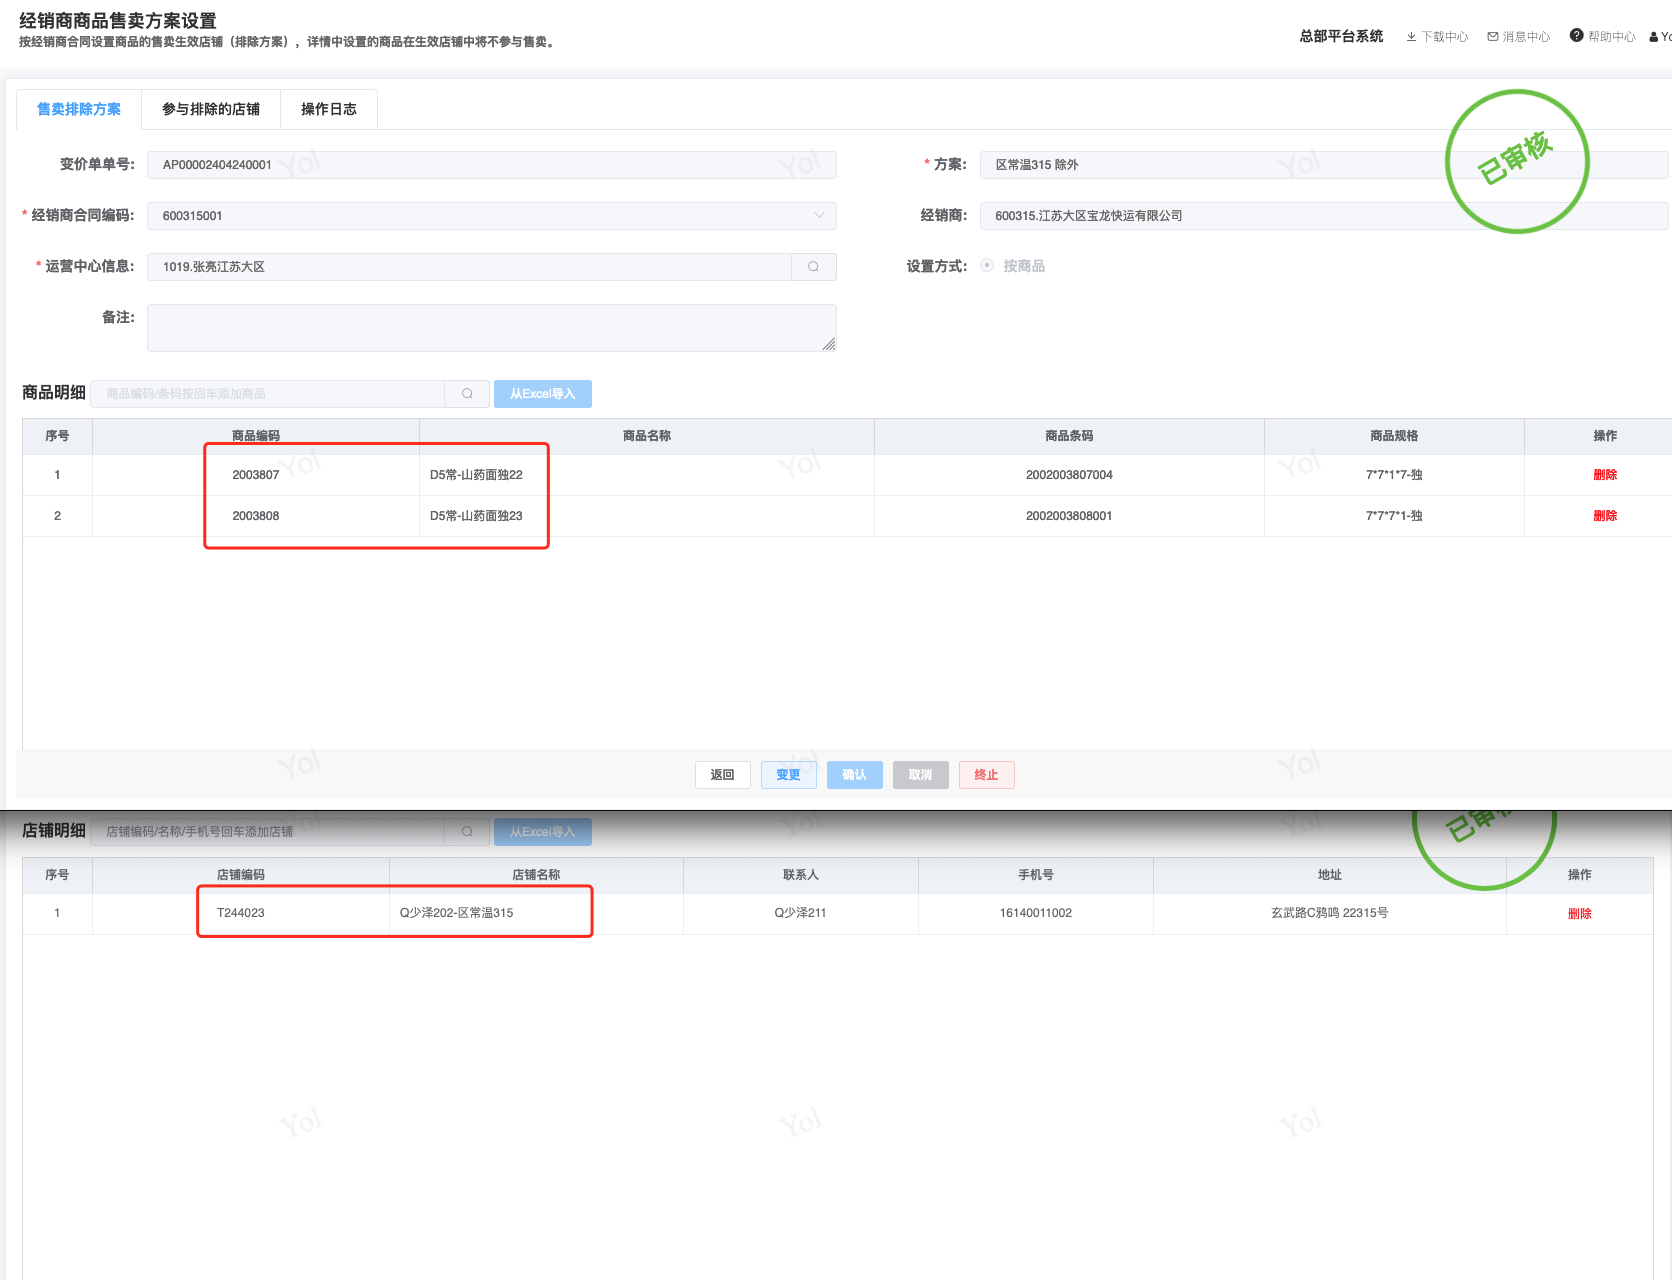Click product code 2003807 cell

coord(256,475)
